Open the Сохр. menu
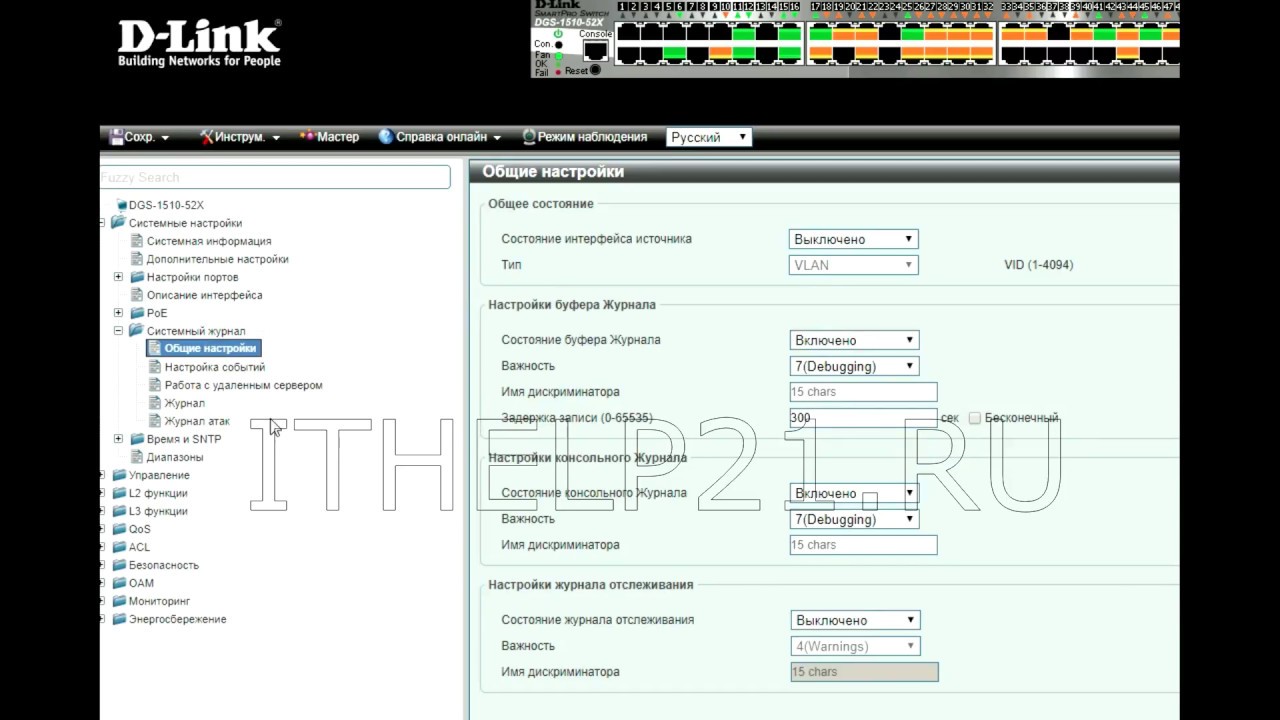 tap(139, 137)
